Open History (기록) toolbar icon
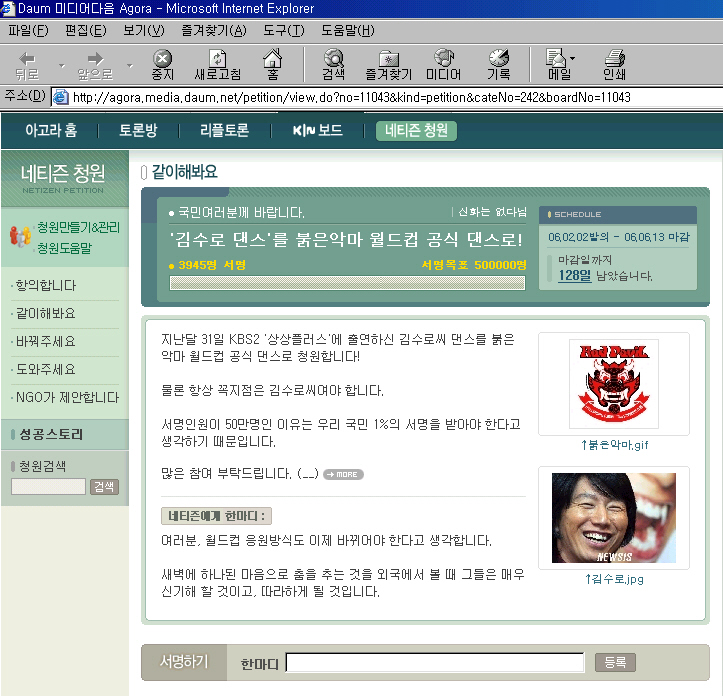The width and height of the screenshot is (723, 696). point(498,59)
